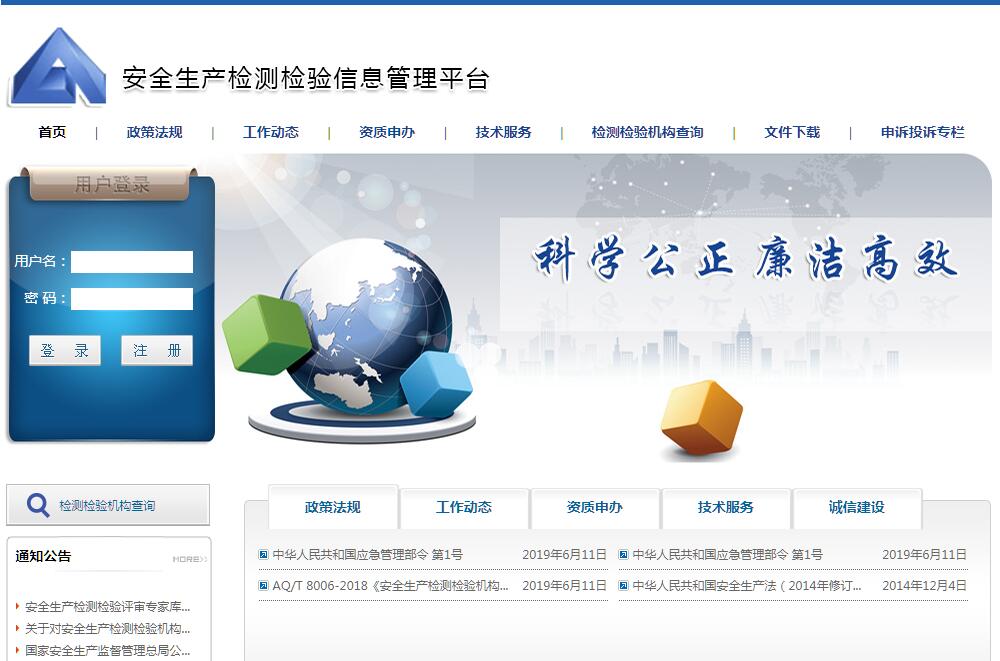Click the MORE link in 通知公告
This screenshot has height=661, width=1000.
click(x=189, y=559)
